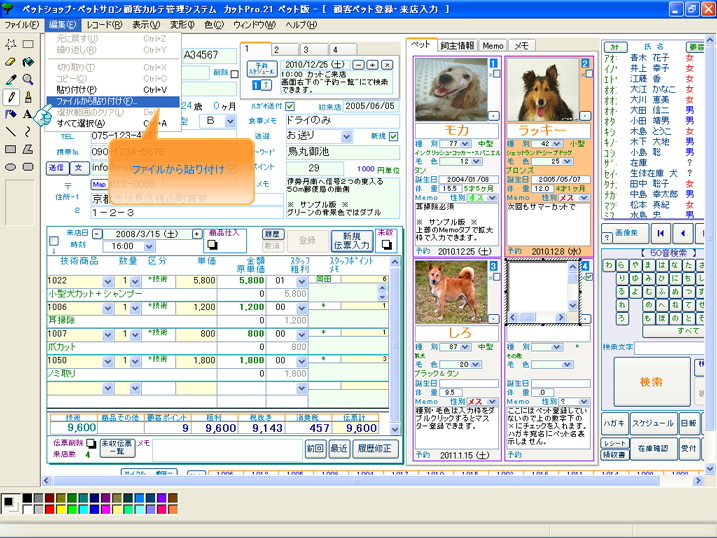The height and width of the screenshot is (538, 717).
Task: Switch to the Memo tab
Action: pos(492,46)
